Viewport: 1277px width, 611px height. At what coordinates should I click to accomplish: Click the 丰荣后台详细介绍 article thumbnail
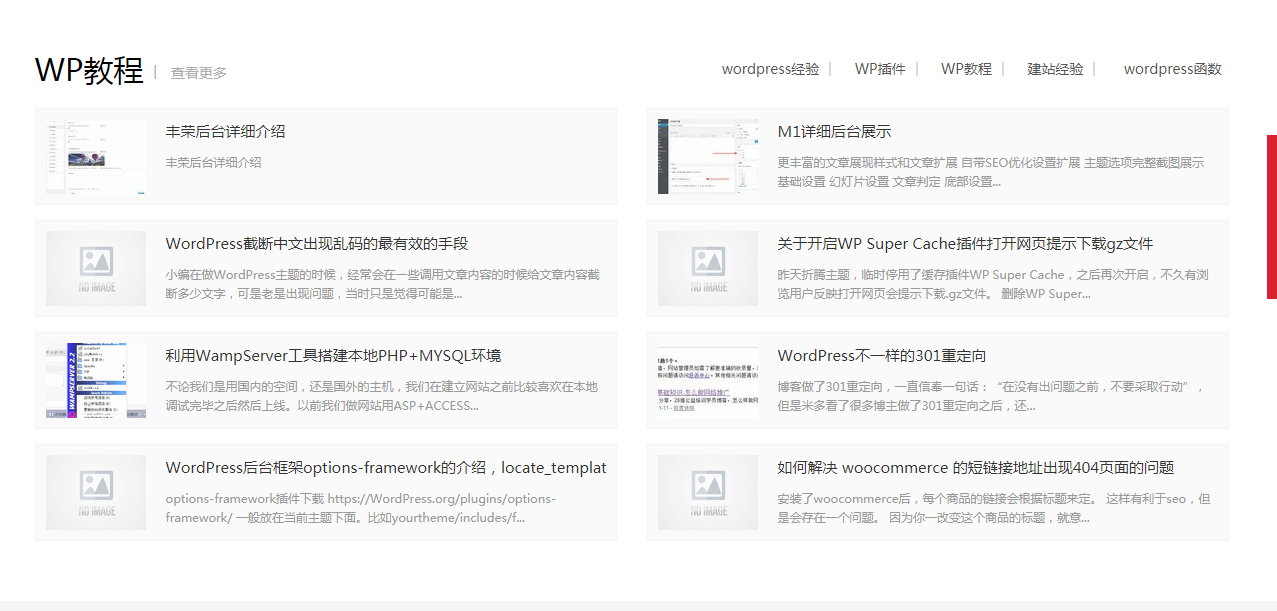click(95, 156)
